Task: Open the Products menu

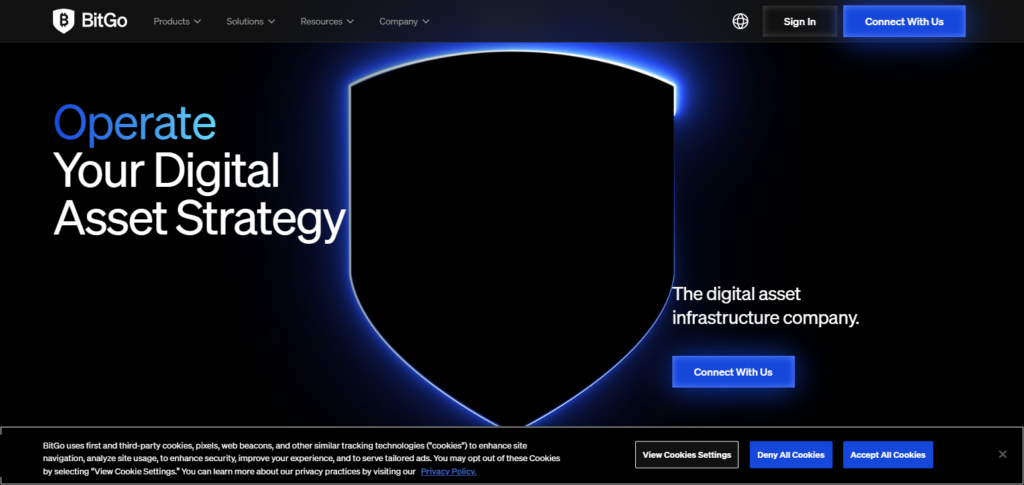Action: [171, 21]
